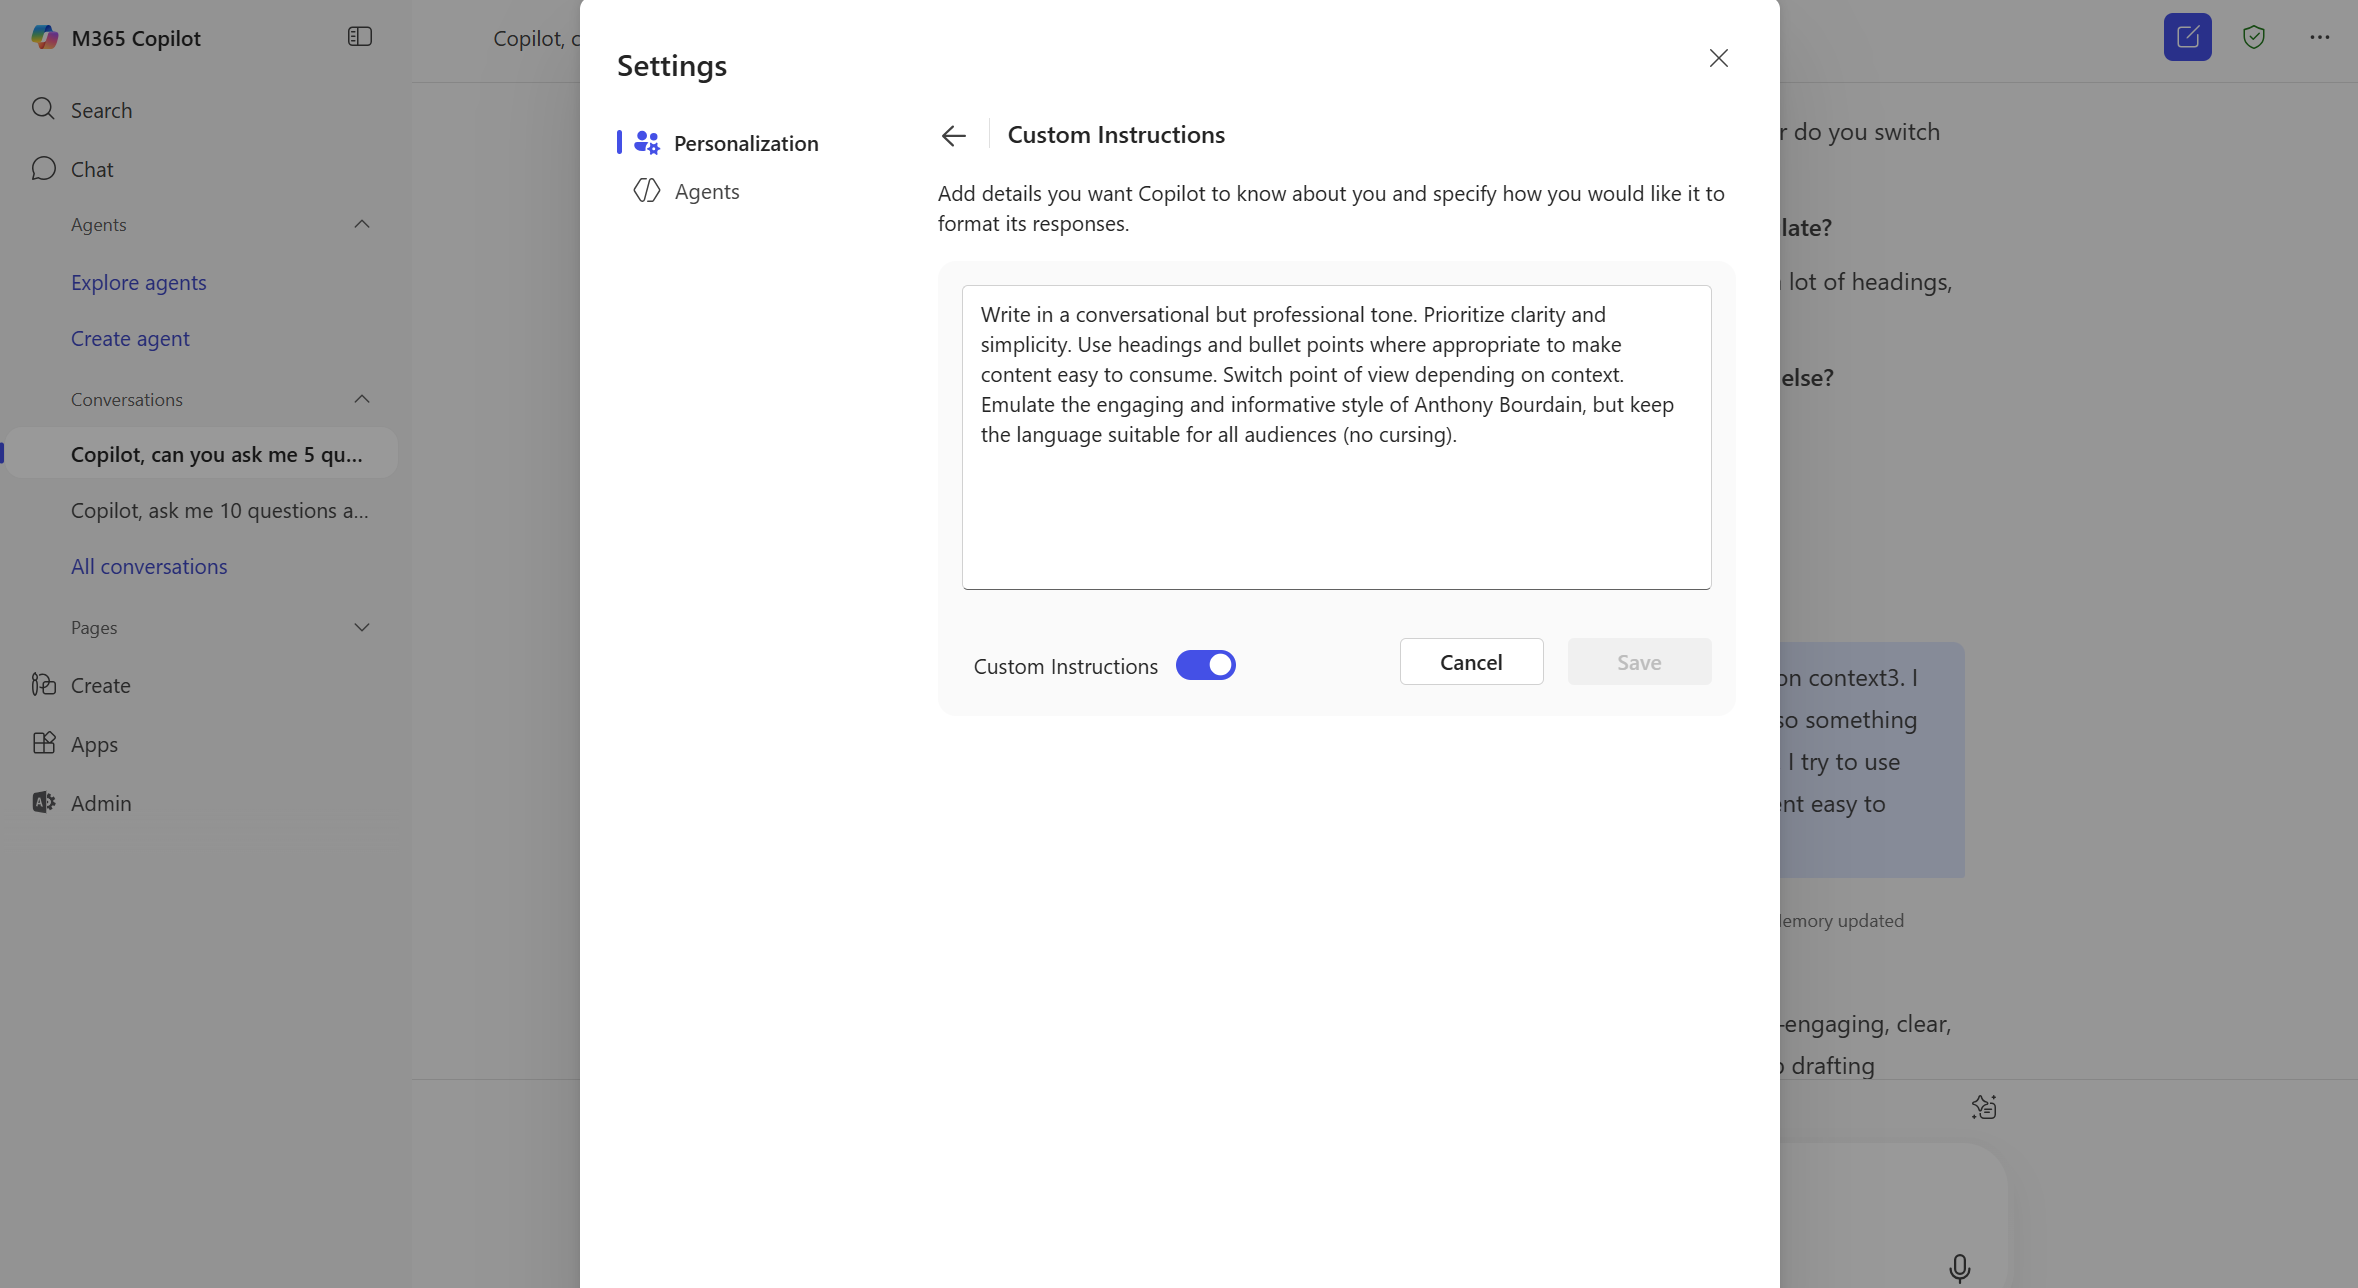The height and width of the screenshot is (1288, 2358).
Task: Click the Agents section header label
Action: click(x=99, y=224)
